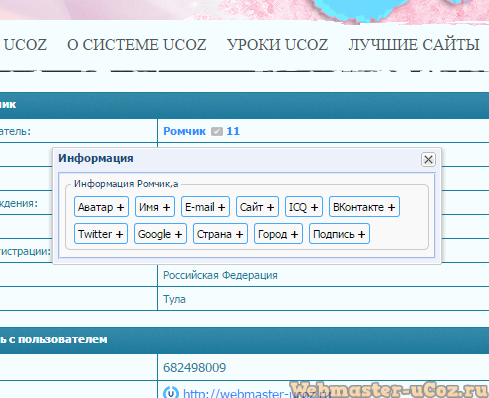
Task: Select the ICQ number 682498009
Action: coord(194,368)
